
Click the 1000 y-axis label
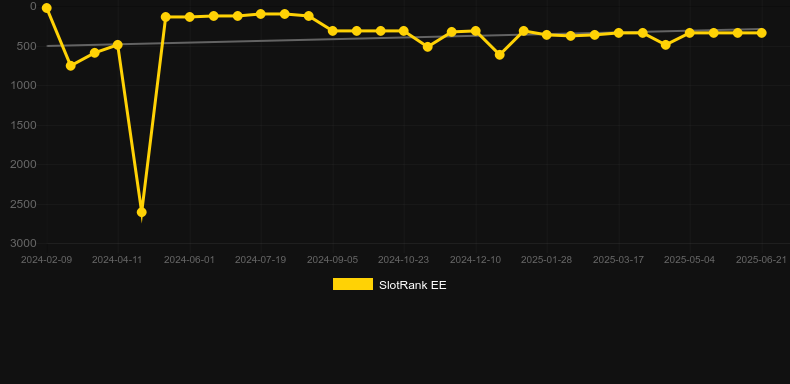click(24, 85)
